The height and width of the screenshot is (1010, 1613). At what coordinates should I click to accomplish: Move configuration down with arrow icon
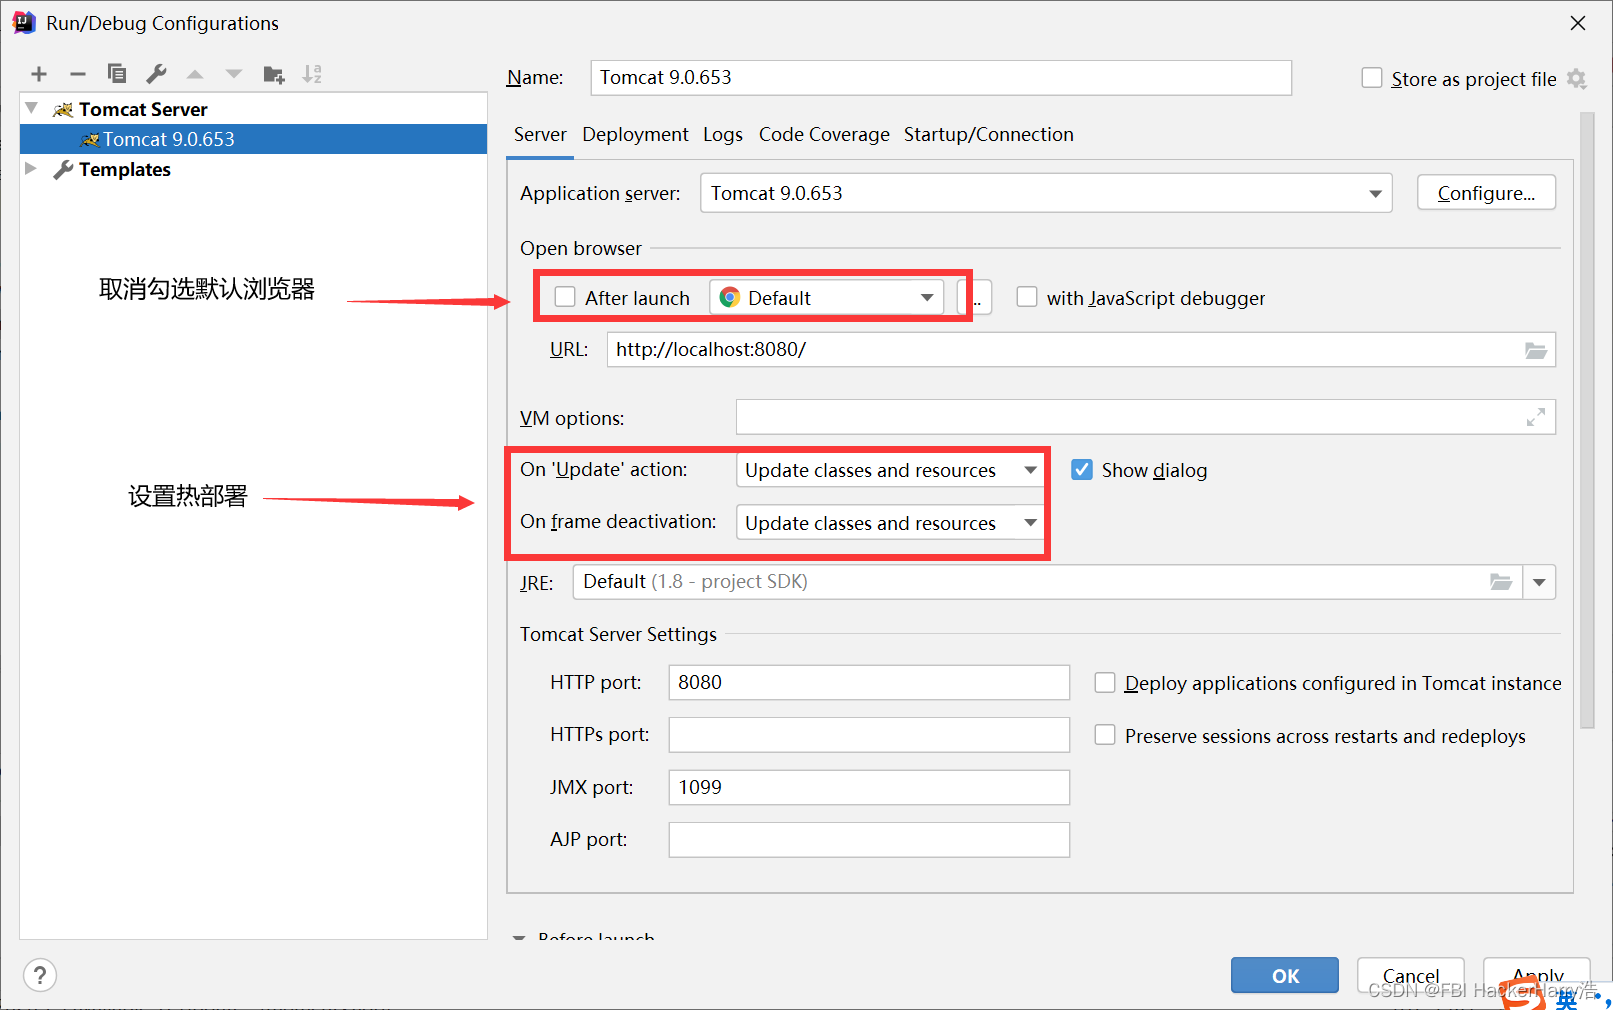point(234,74)
